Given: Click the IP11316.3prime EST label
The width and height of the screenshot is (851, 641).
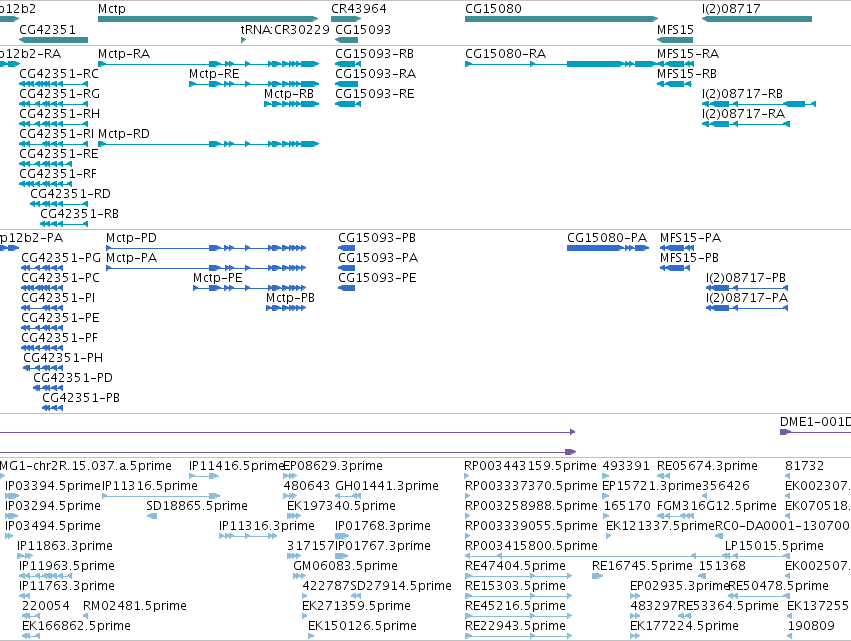Looking at the screenshot, I should [267, 526].
